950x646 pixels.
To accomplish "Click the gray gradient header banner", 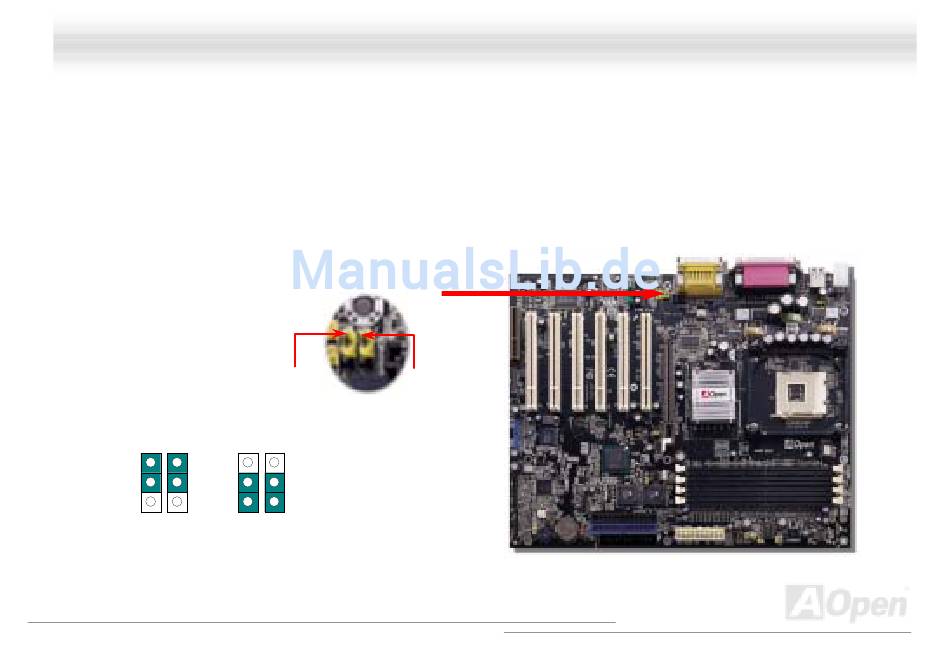I will 485,41.
